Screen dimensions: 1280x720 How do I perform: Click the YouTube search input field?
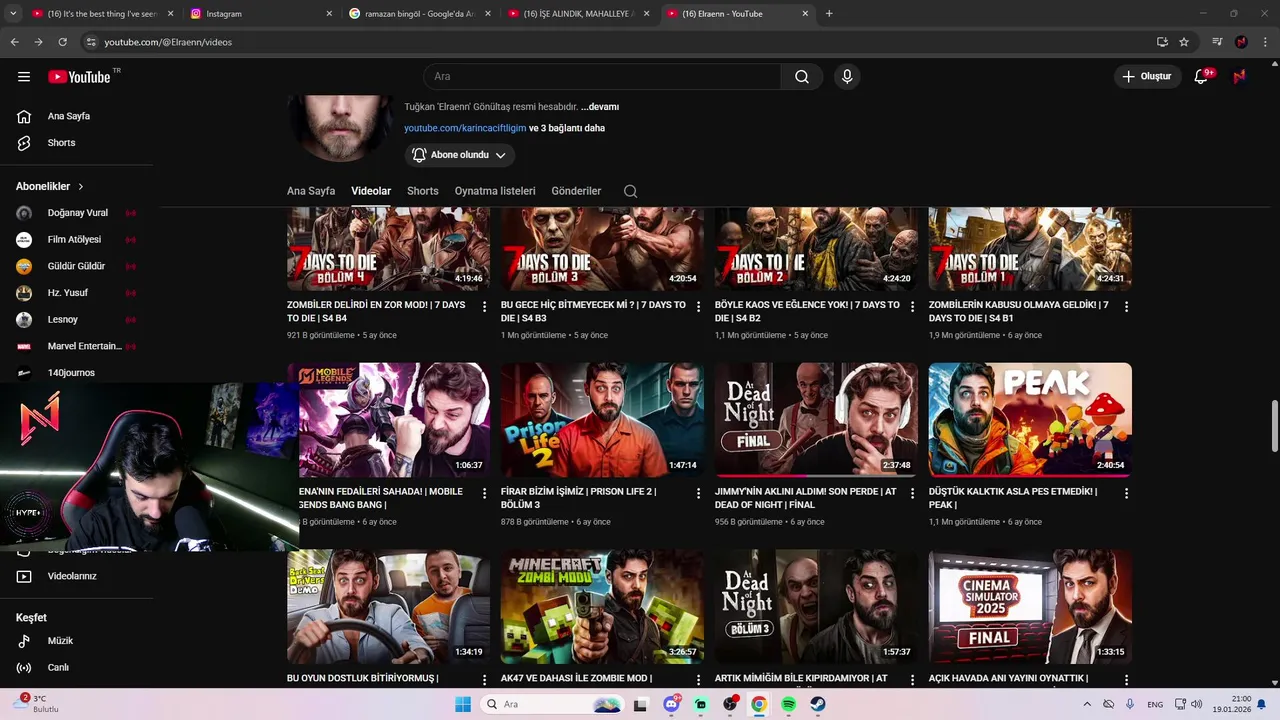[x=602, y=77]
